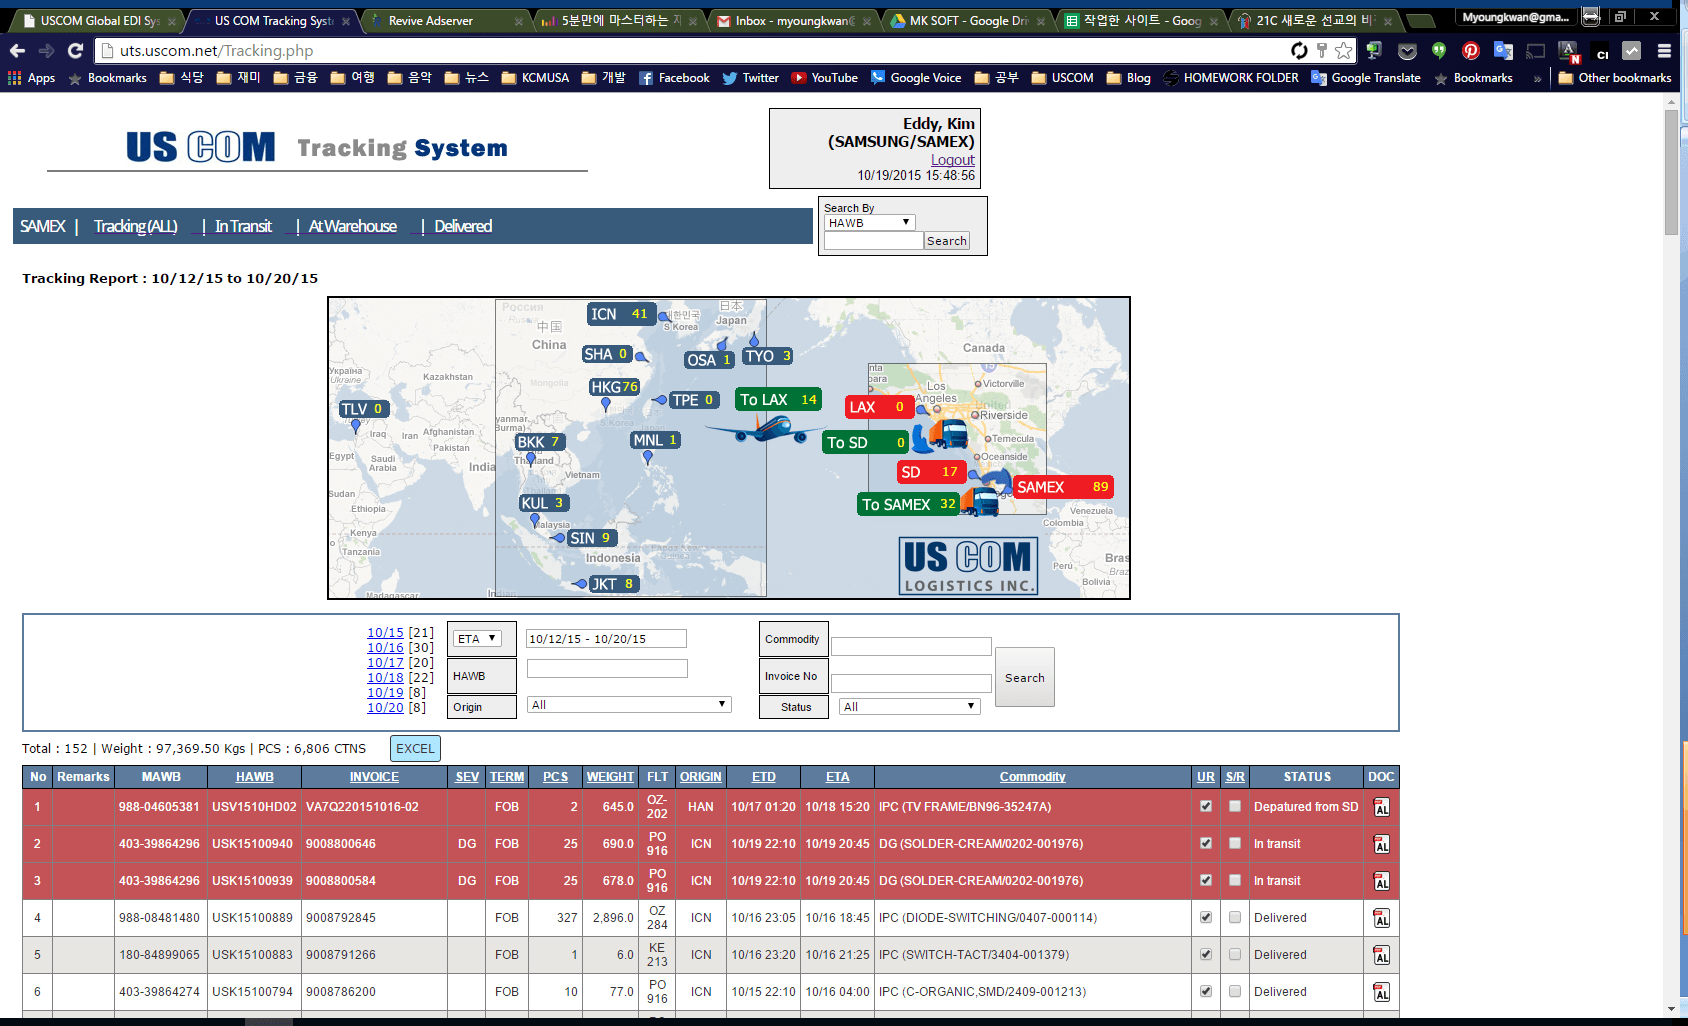Click the EXCEL export button
The height and width of the screenshot is (1026, 1688).
point(415,748)
